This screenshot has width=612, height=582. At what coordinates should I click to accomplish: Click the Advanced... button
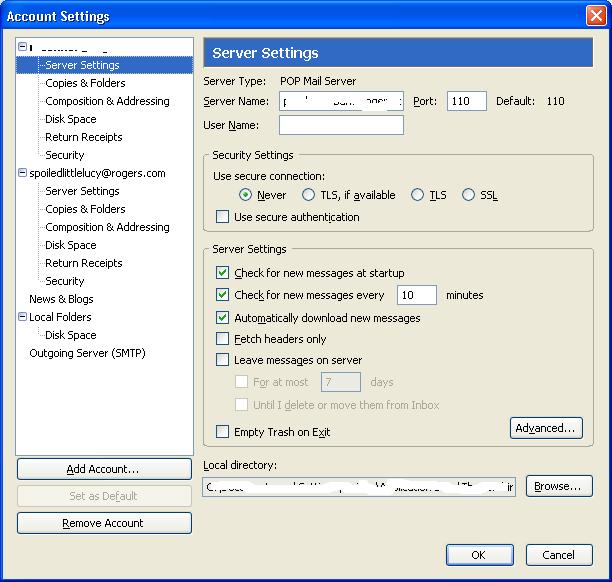(x=545, y=428)
